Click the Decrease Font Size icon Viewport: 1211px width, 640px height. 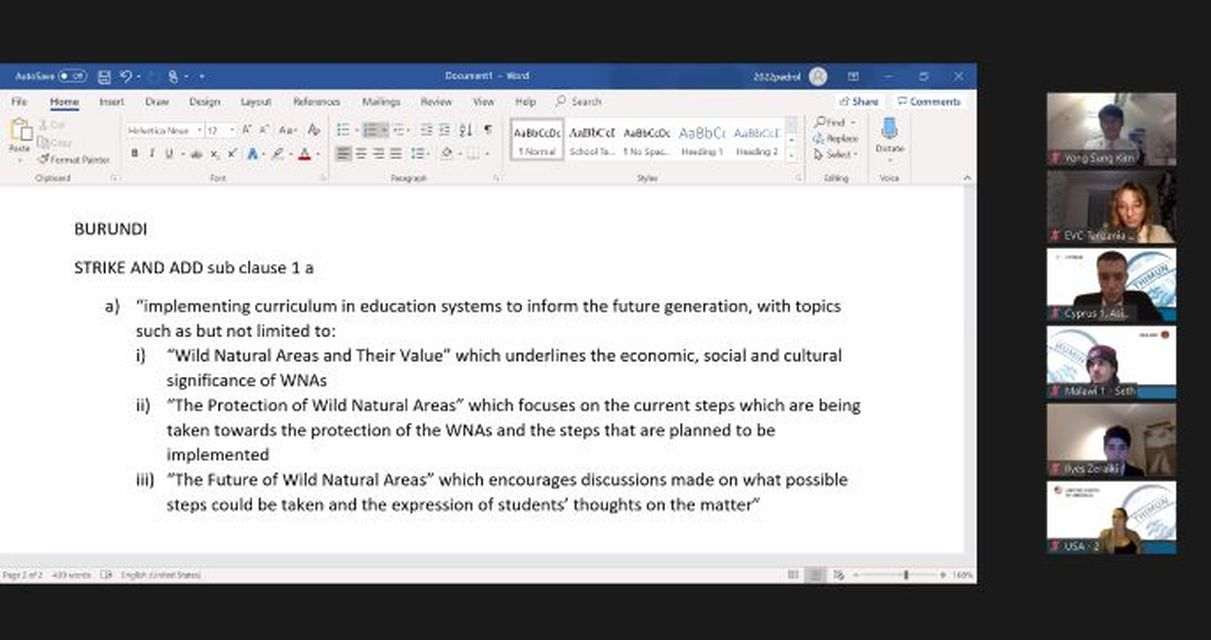point(266,130)
